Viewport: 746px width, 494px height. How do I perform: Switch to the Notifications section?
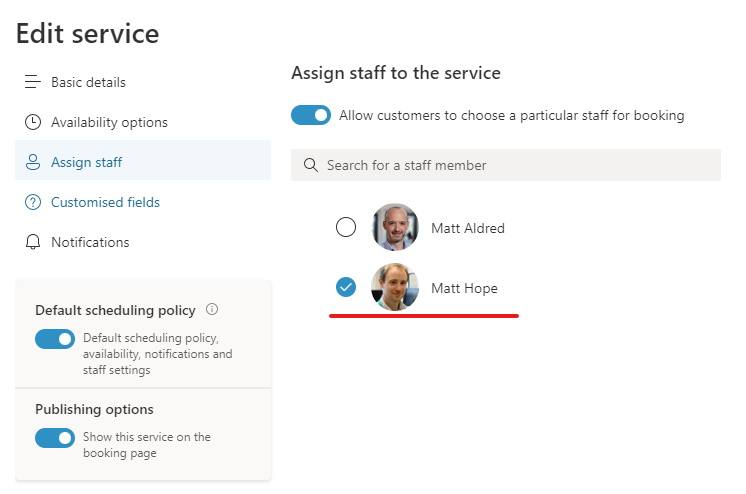(x=90, y=242)
